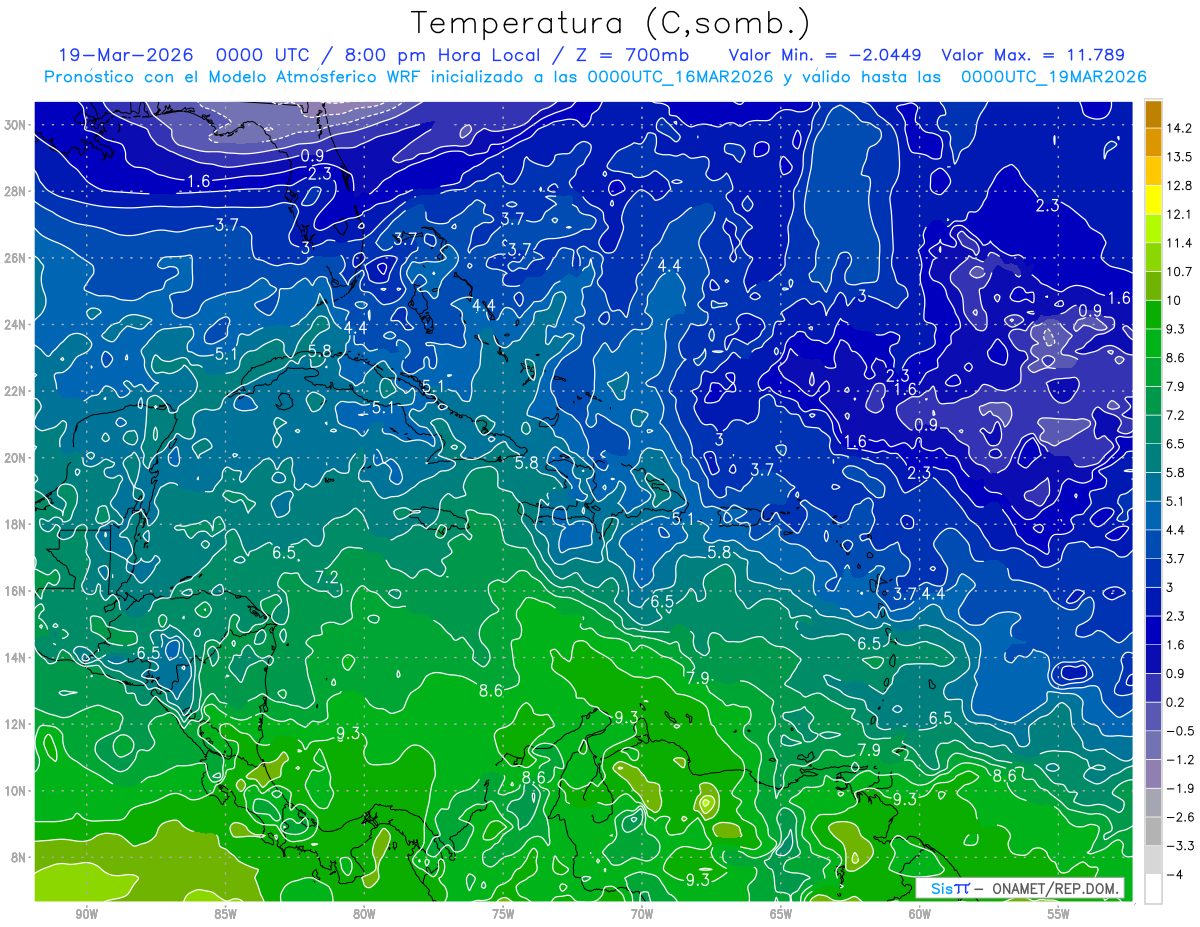Click the '18N' latitude axis label
The image size is (1200, 927).
(15, 524)
